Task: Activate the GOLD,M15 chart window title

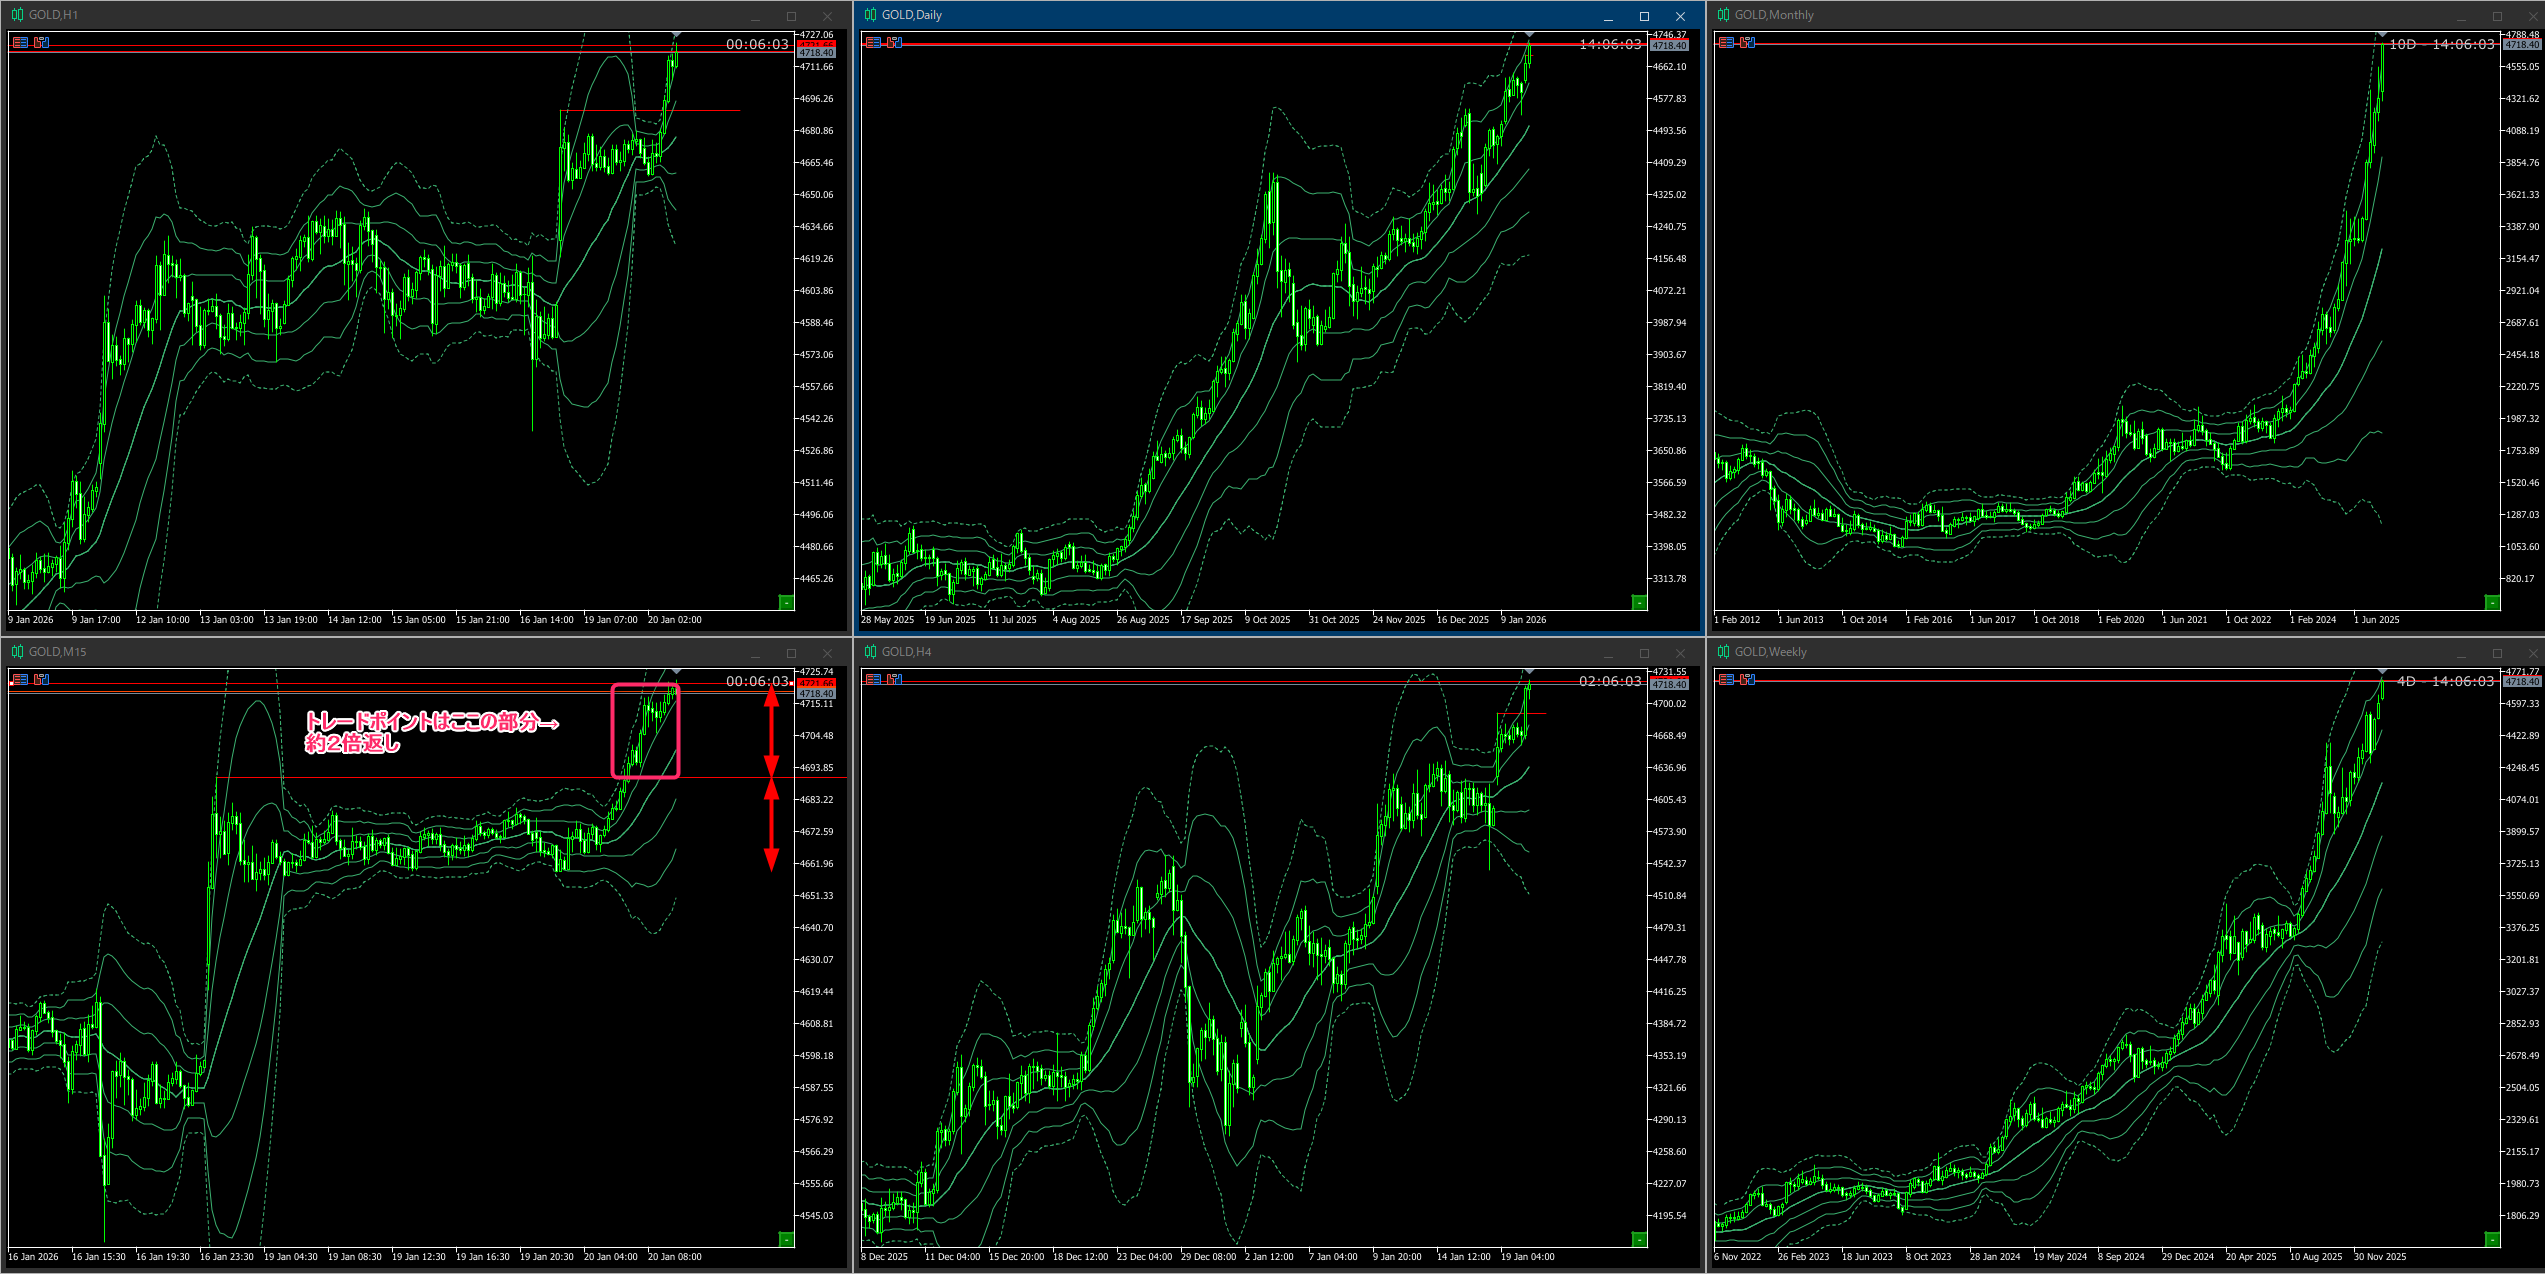Action: point(57,652)
